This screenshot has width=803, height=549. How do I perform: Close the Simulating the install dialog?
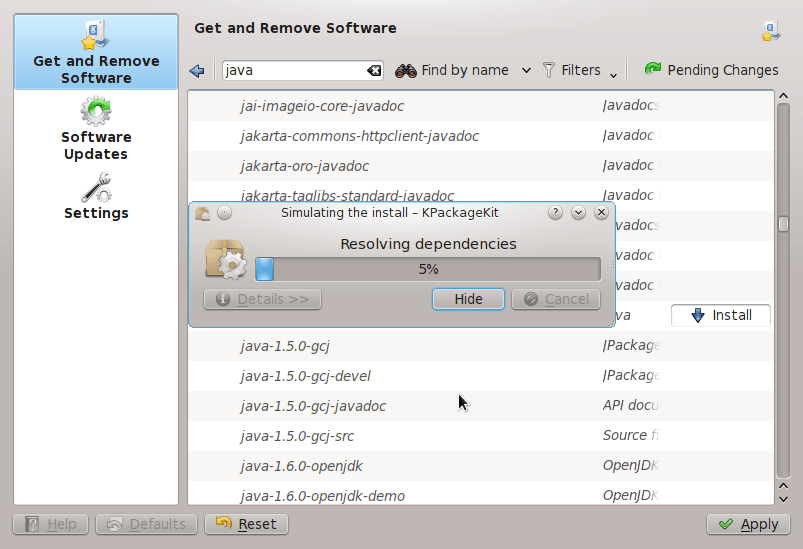pyautogui.click(x=601, y=213)
